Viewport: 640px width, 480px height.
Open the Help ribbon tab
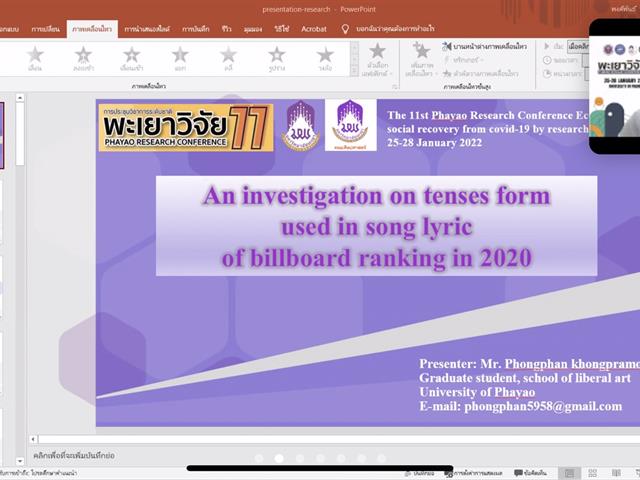(282, 29)
